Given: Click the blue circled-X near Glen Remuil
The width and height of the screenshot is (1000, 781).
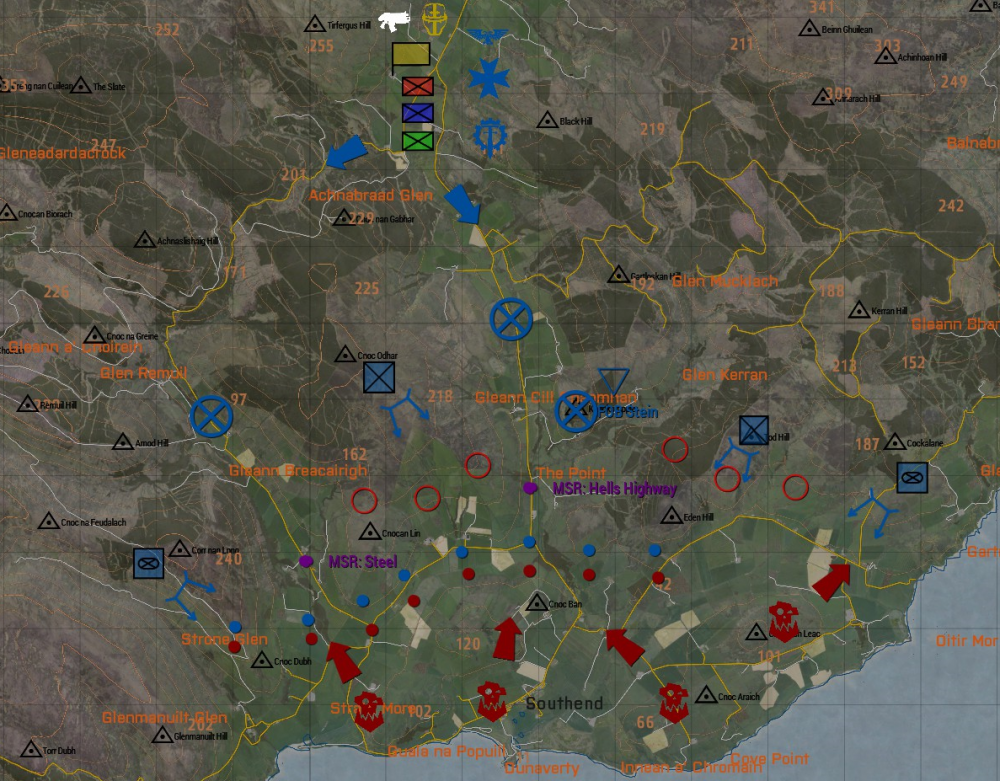Looking at the screenshot, I should coord(211,416).
